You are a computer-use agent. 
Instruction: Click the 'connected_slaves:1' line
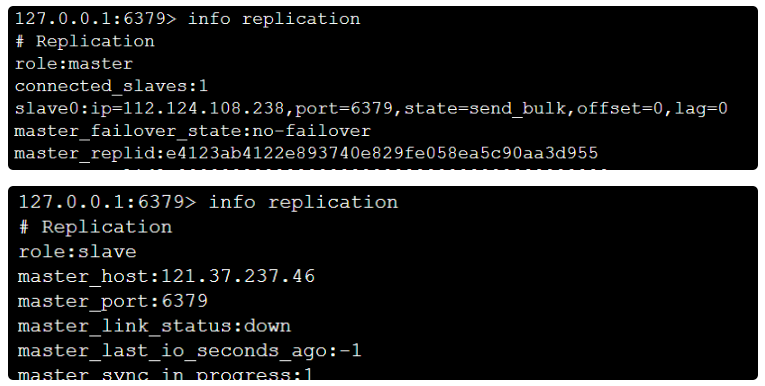[111, 86]
